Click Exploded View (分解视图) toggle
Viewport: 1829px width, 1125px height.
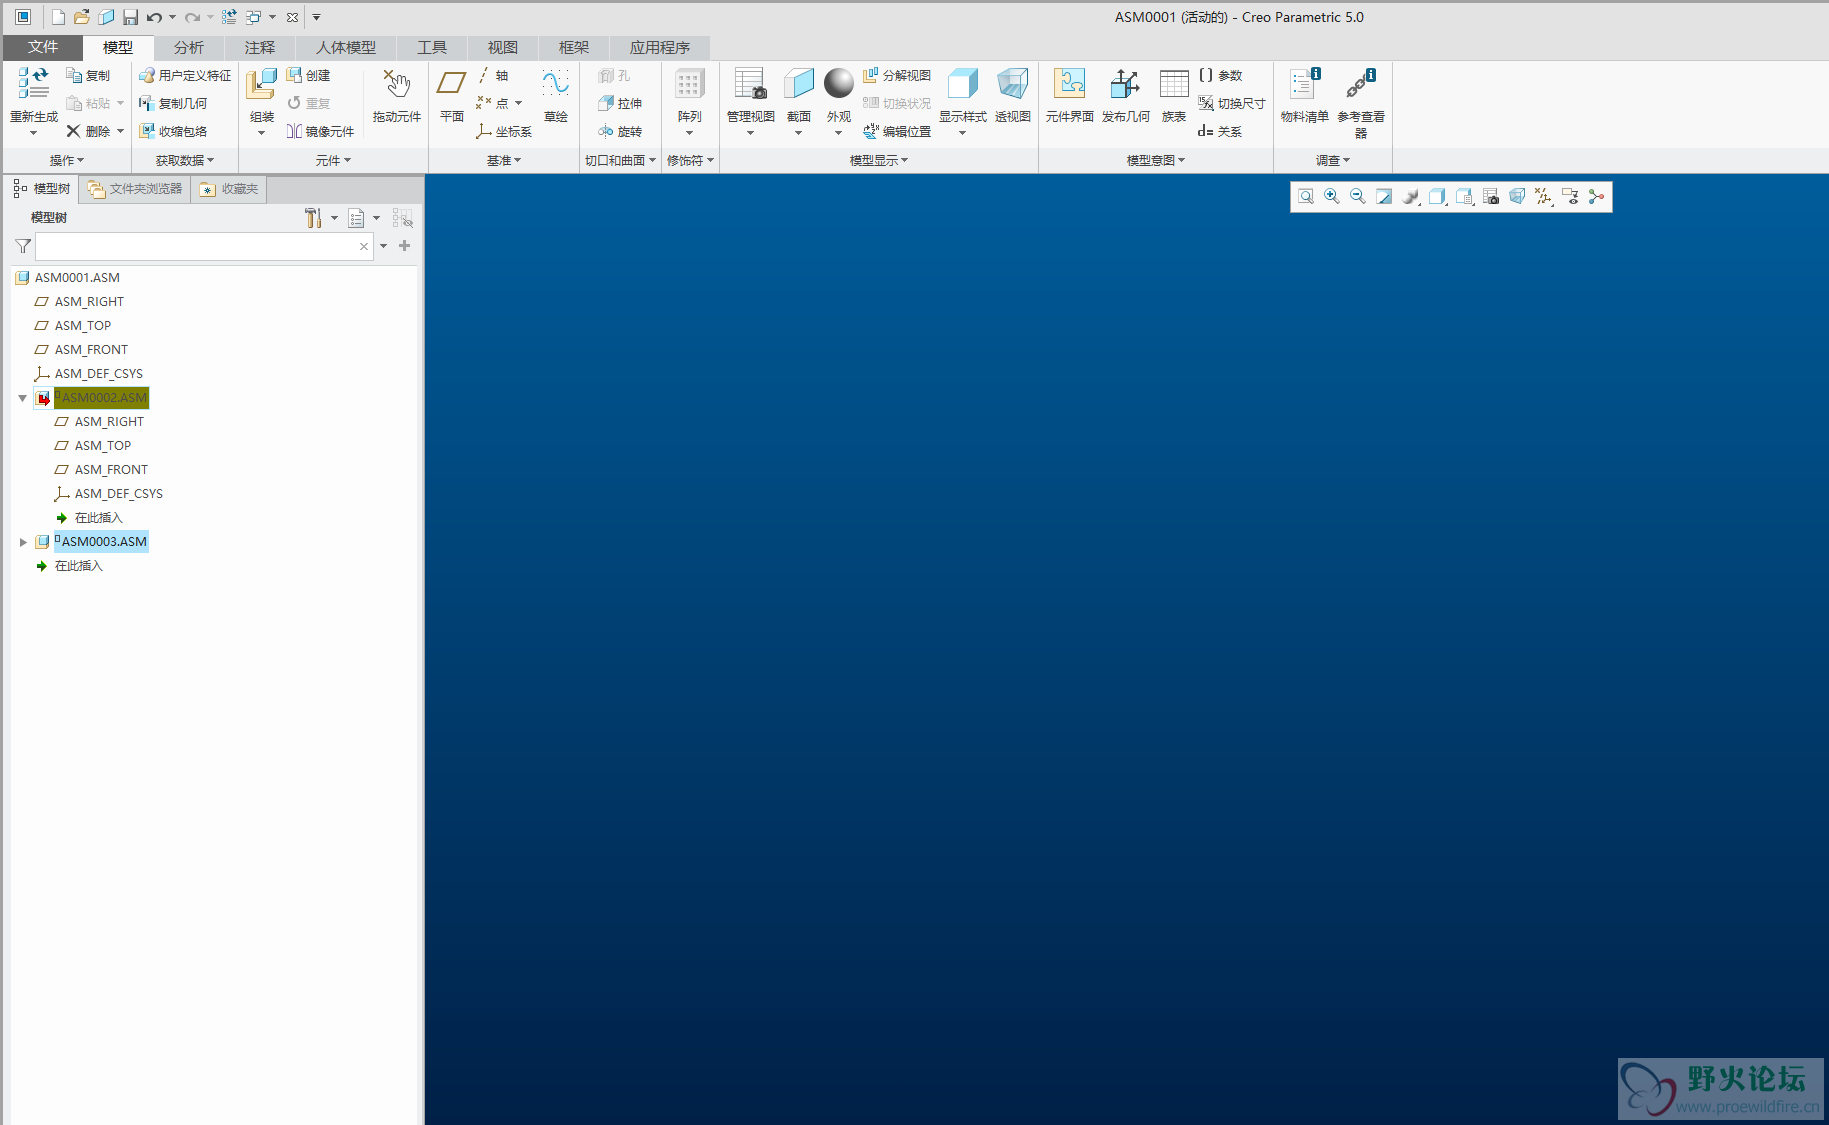(897, 75)
